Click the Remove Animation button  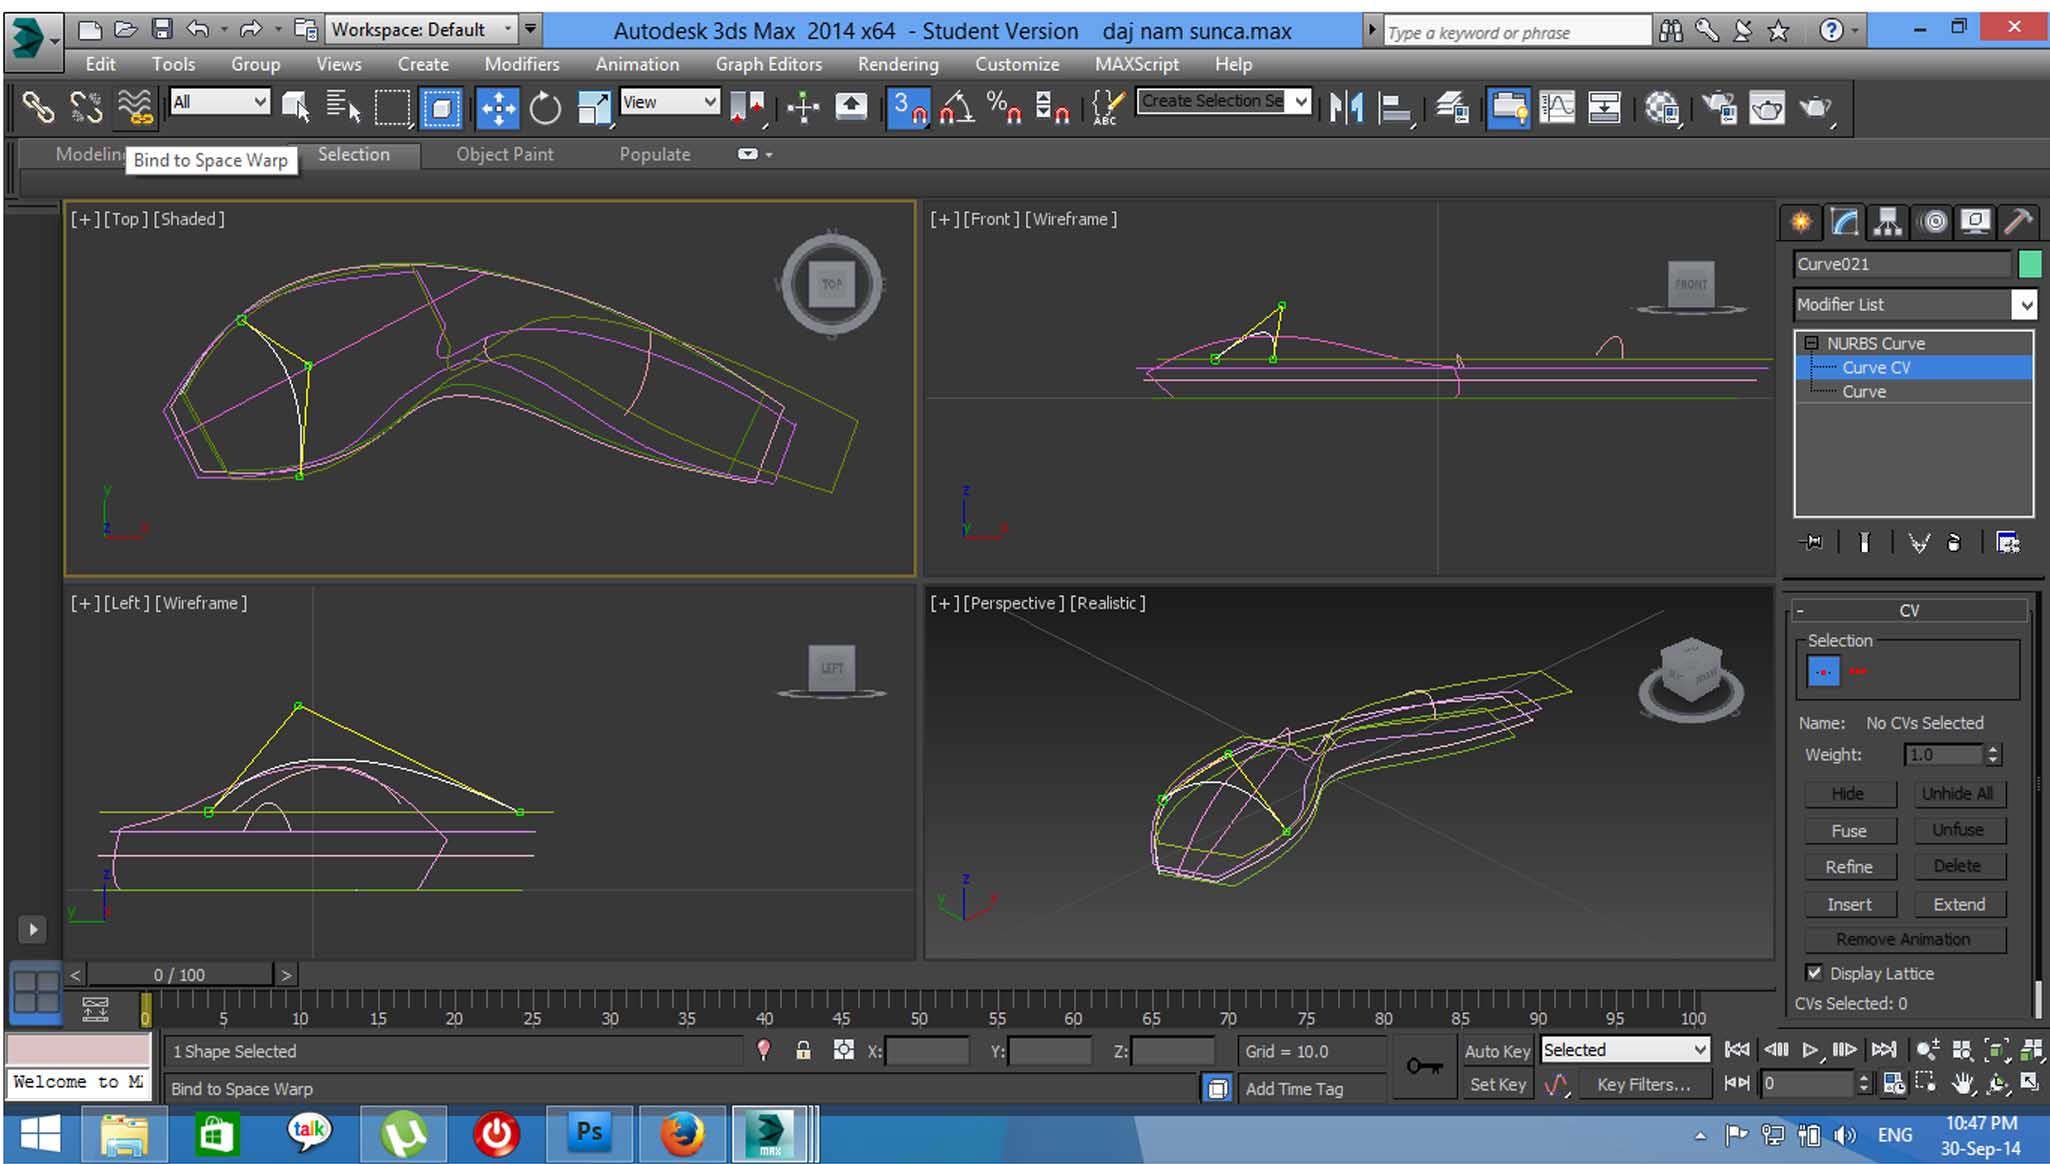pyautogui.click(x=1904, y=939)
